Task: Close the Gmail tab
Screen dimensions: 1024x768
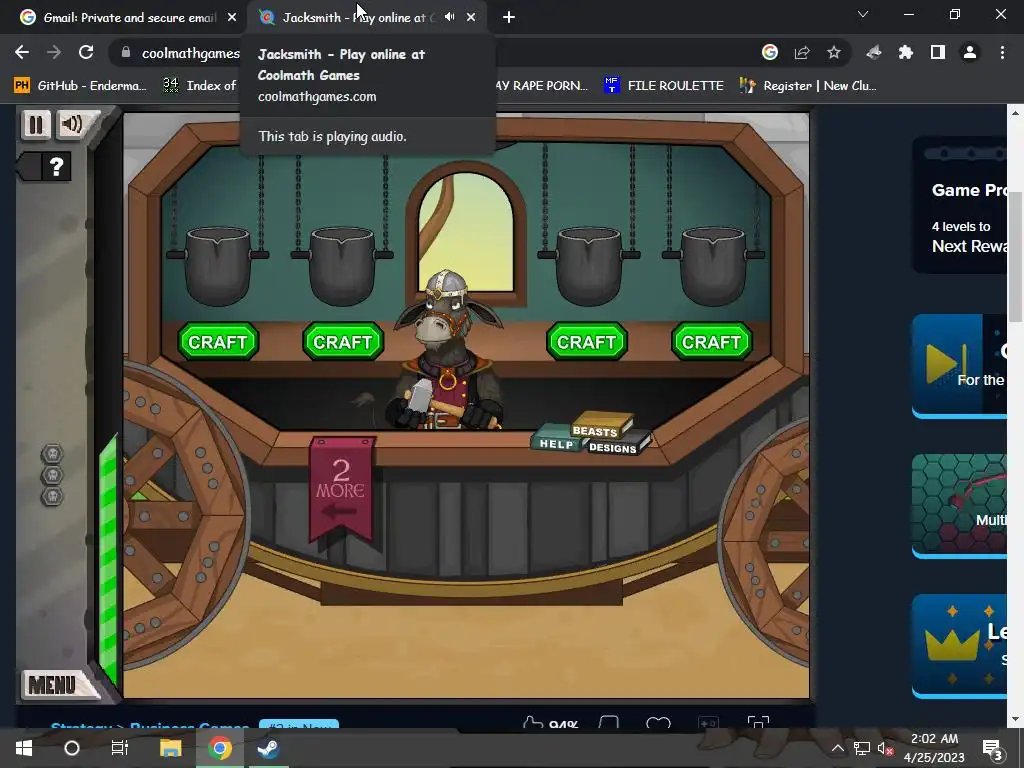Action: point(232,18)
